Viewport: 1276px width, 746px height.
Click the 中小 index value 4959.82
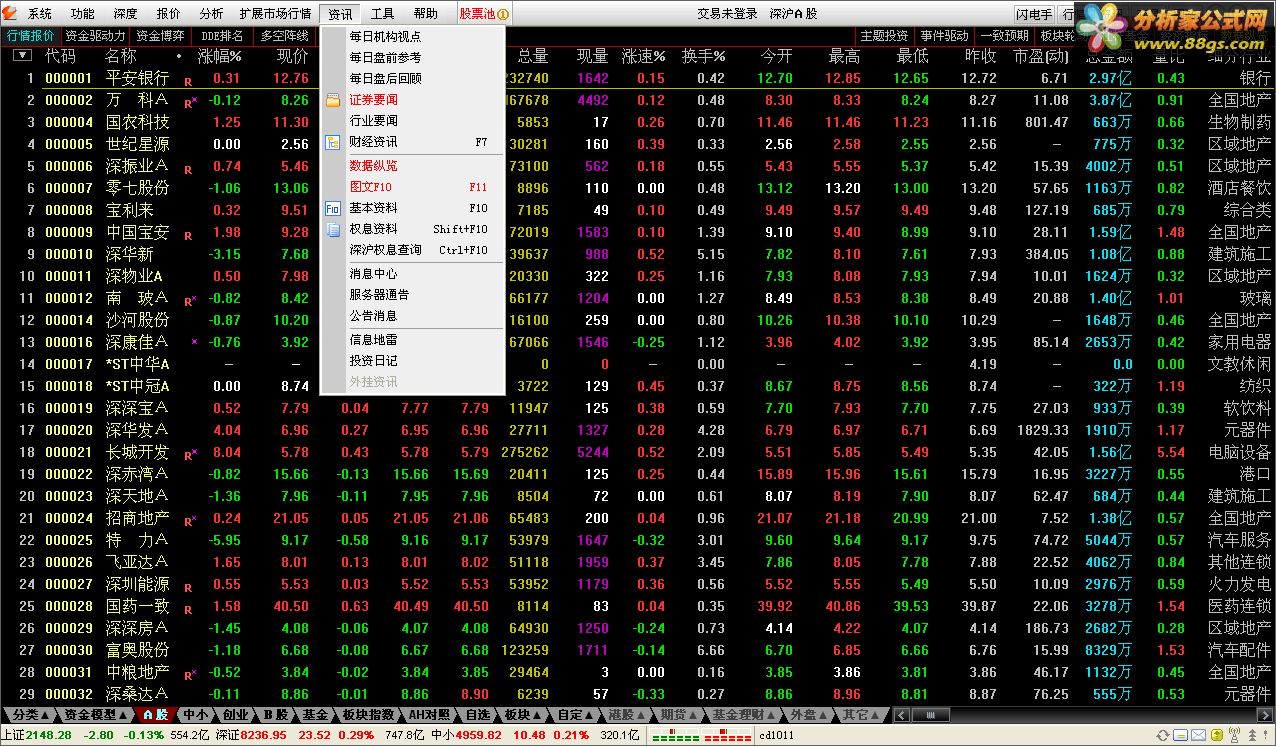(x=480, y=735)
